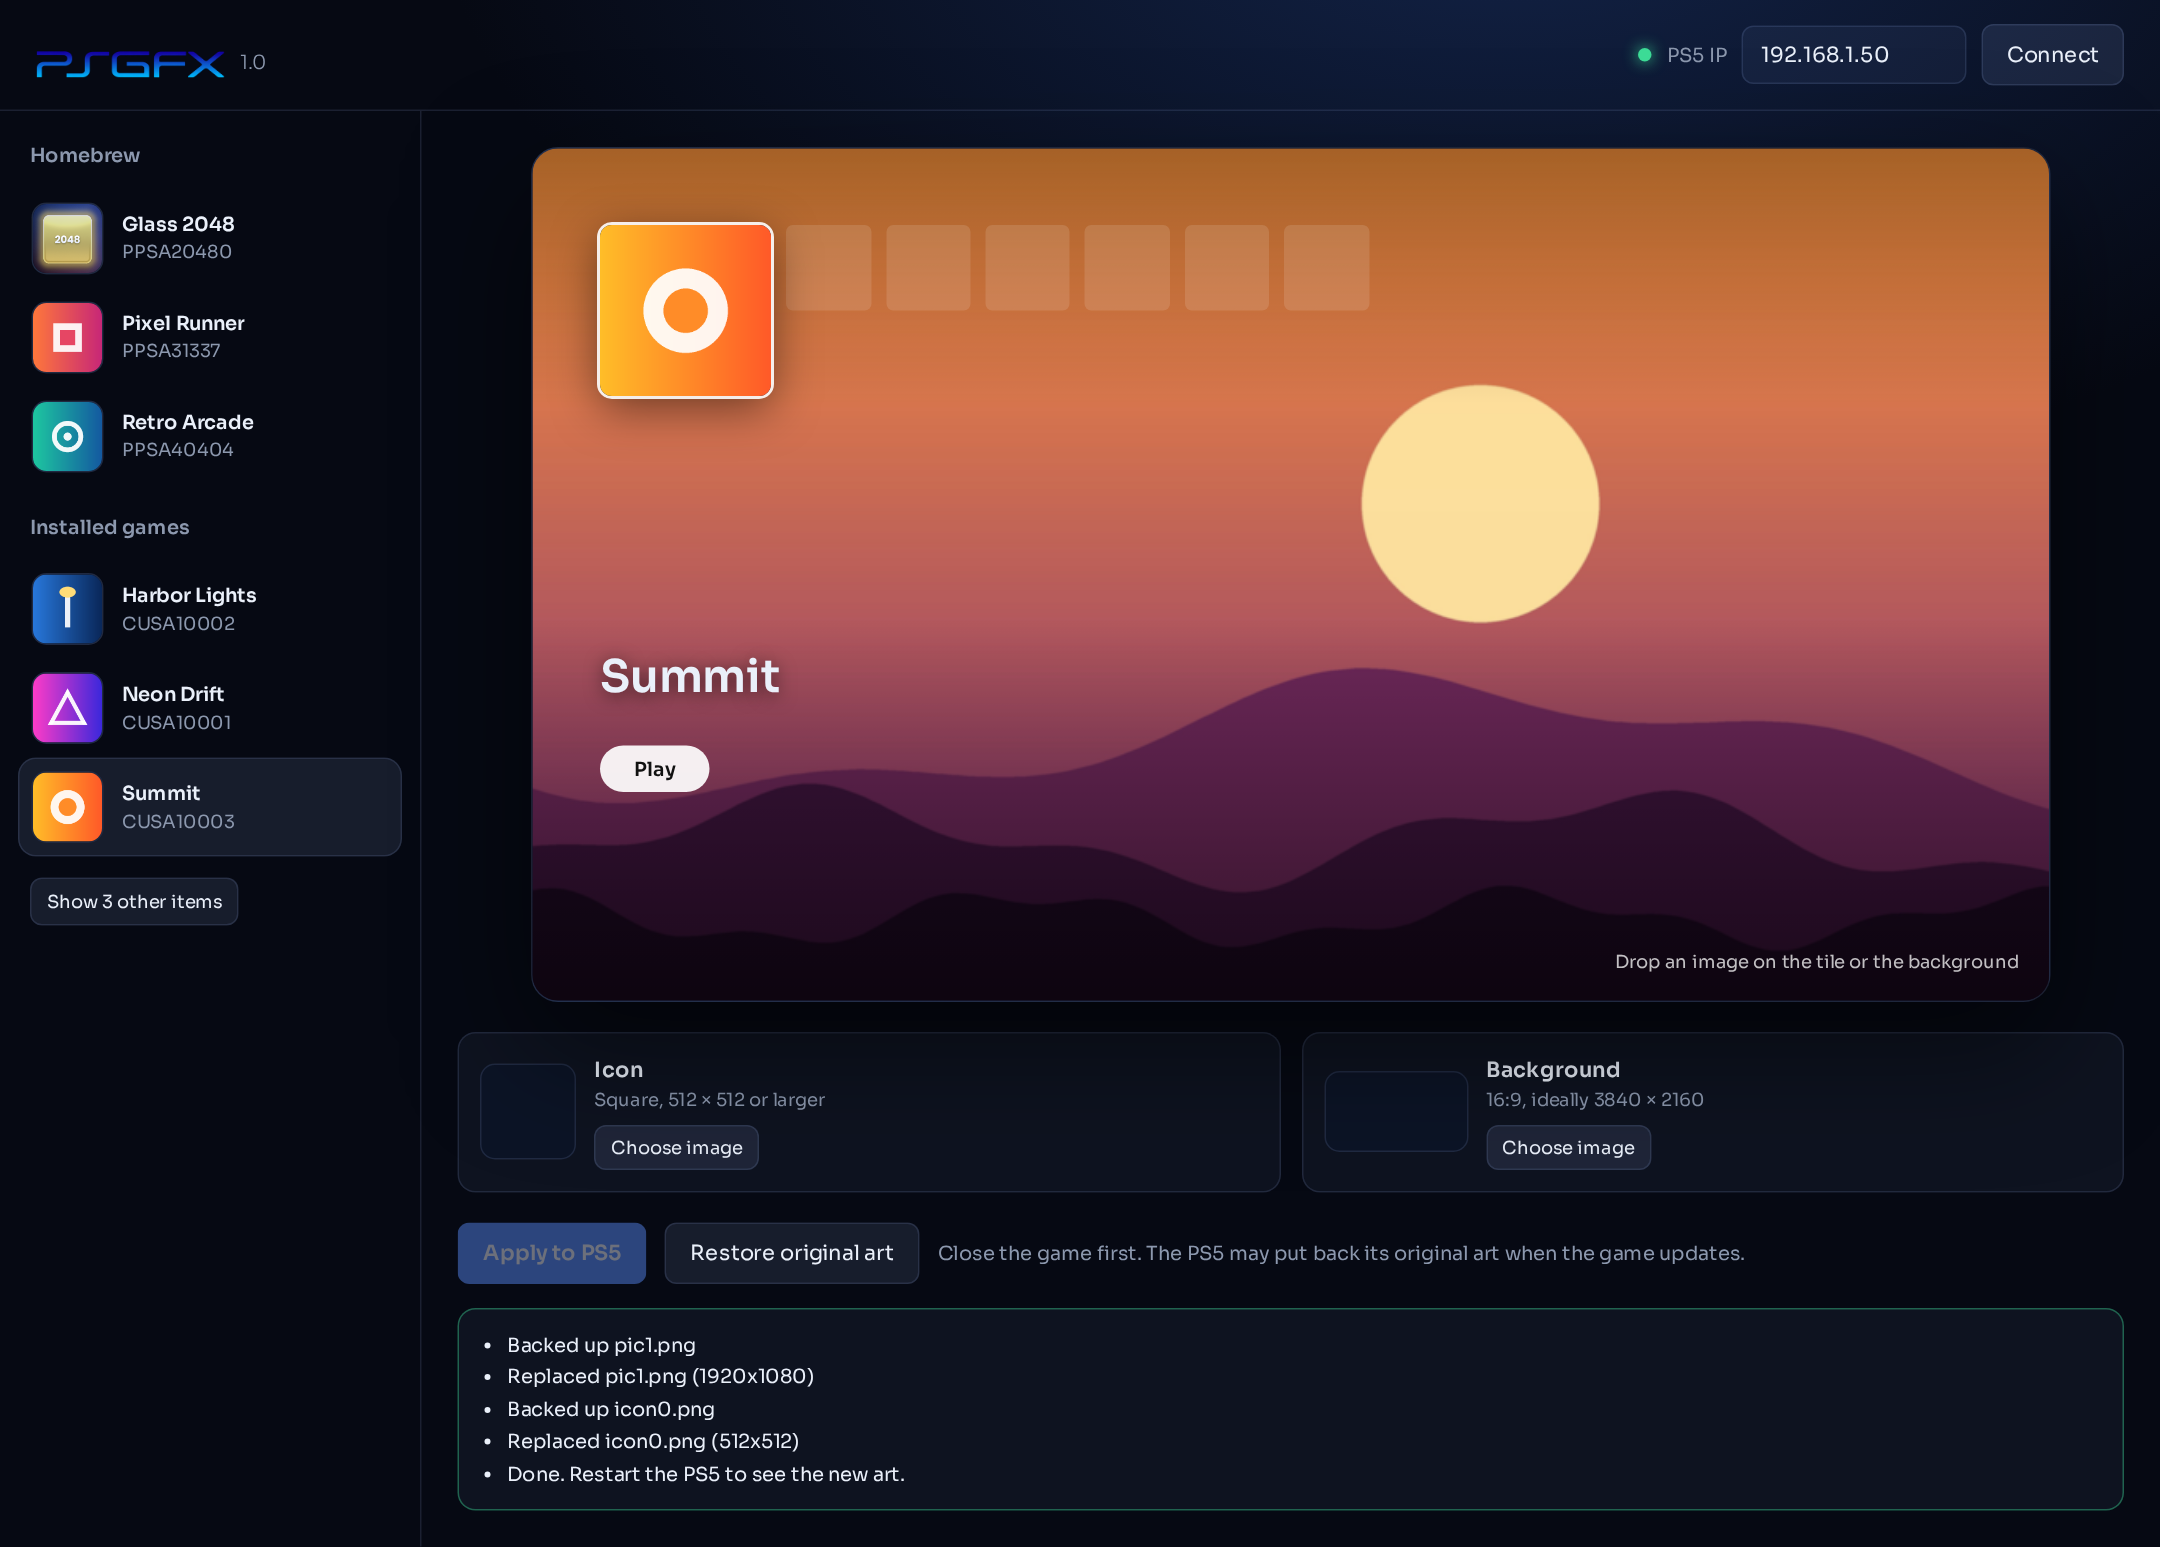Click Play in the preview

654,768
